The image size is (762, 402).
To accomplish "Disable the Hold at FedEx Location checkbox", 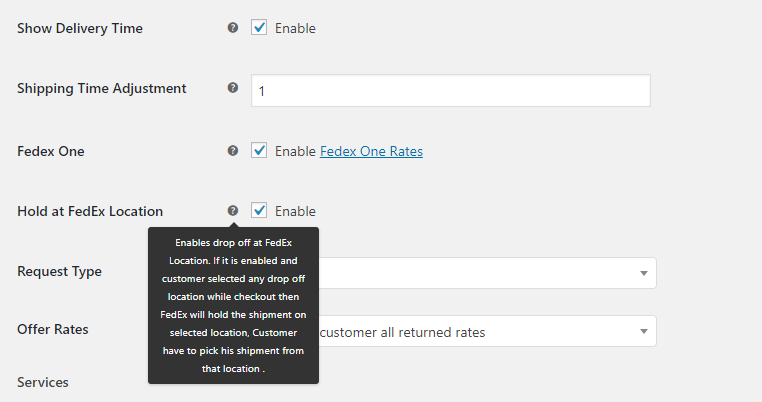I will [x=259, y=211].
